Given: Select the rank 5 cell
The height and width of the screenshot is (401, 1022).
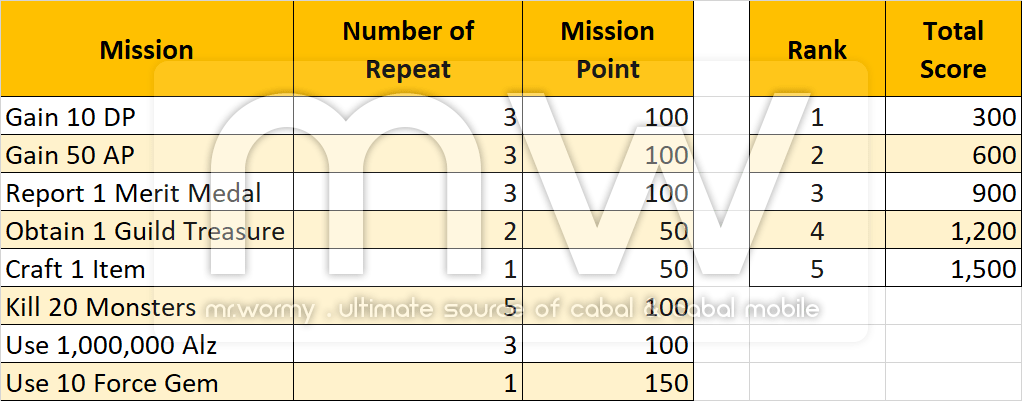Looking at the screenshot, I should 817,269.
